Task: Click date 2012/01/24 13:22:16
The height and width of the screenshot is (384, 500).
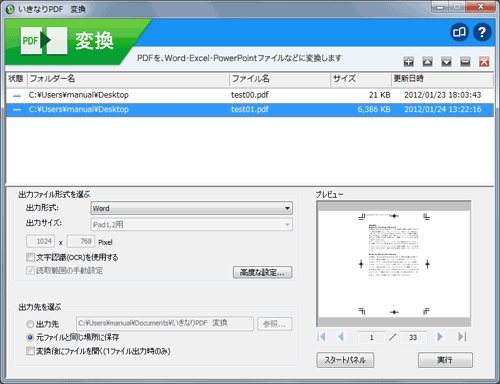Action: 443,110
